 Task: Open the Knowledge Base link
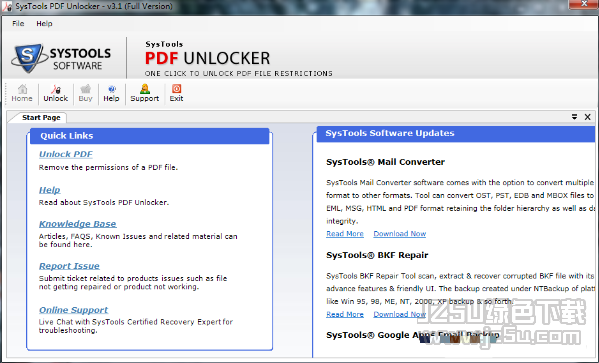pos(78,224)
